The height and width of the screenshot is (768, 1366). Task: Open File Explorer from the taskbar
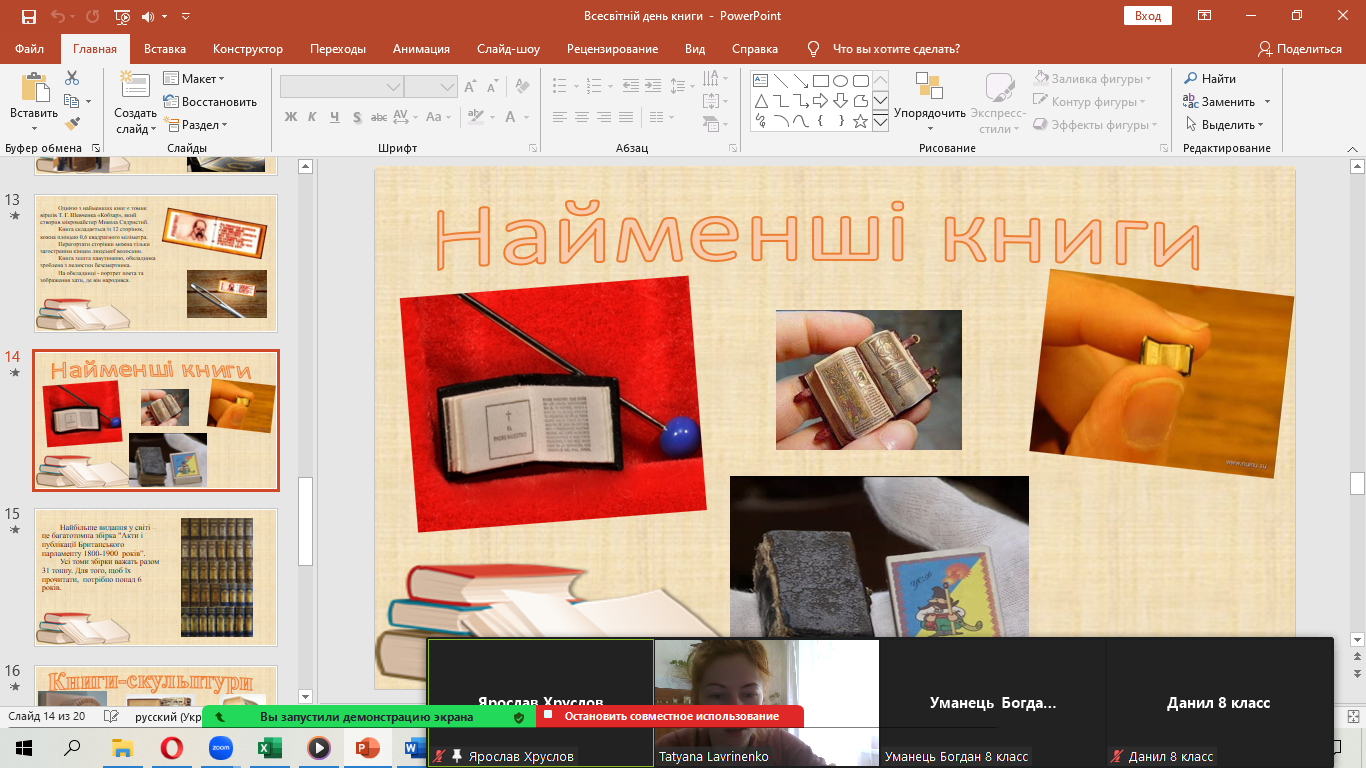click(123, 747)
